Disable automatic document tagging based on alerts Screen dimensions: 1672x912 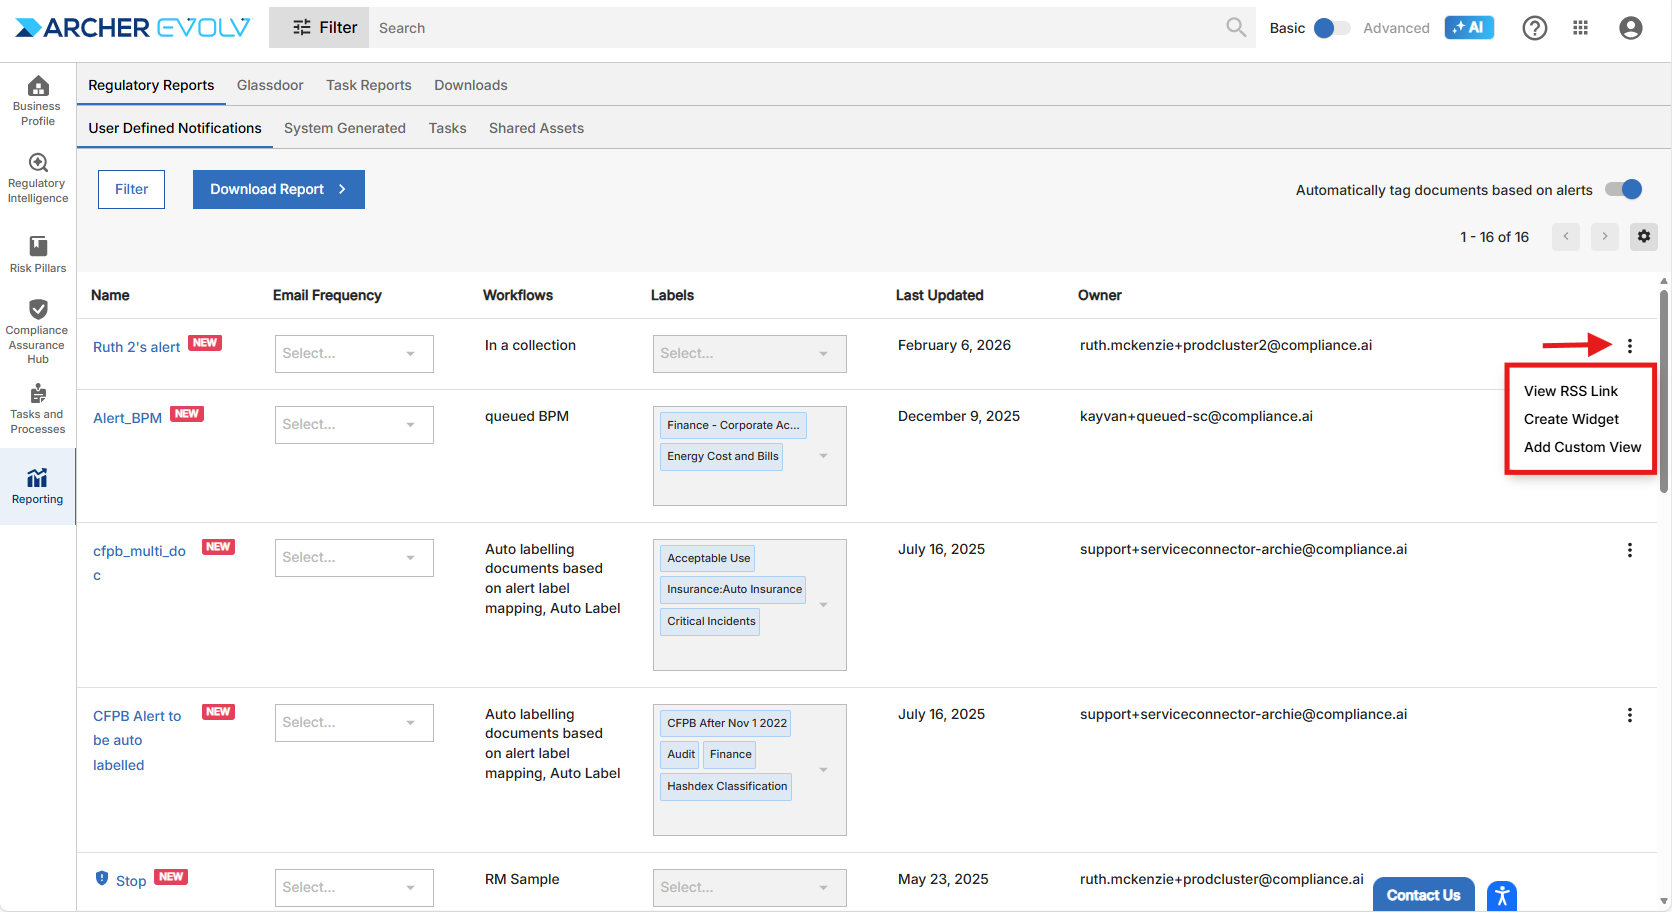coord(1623,189)
